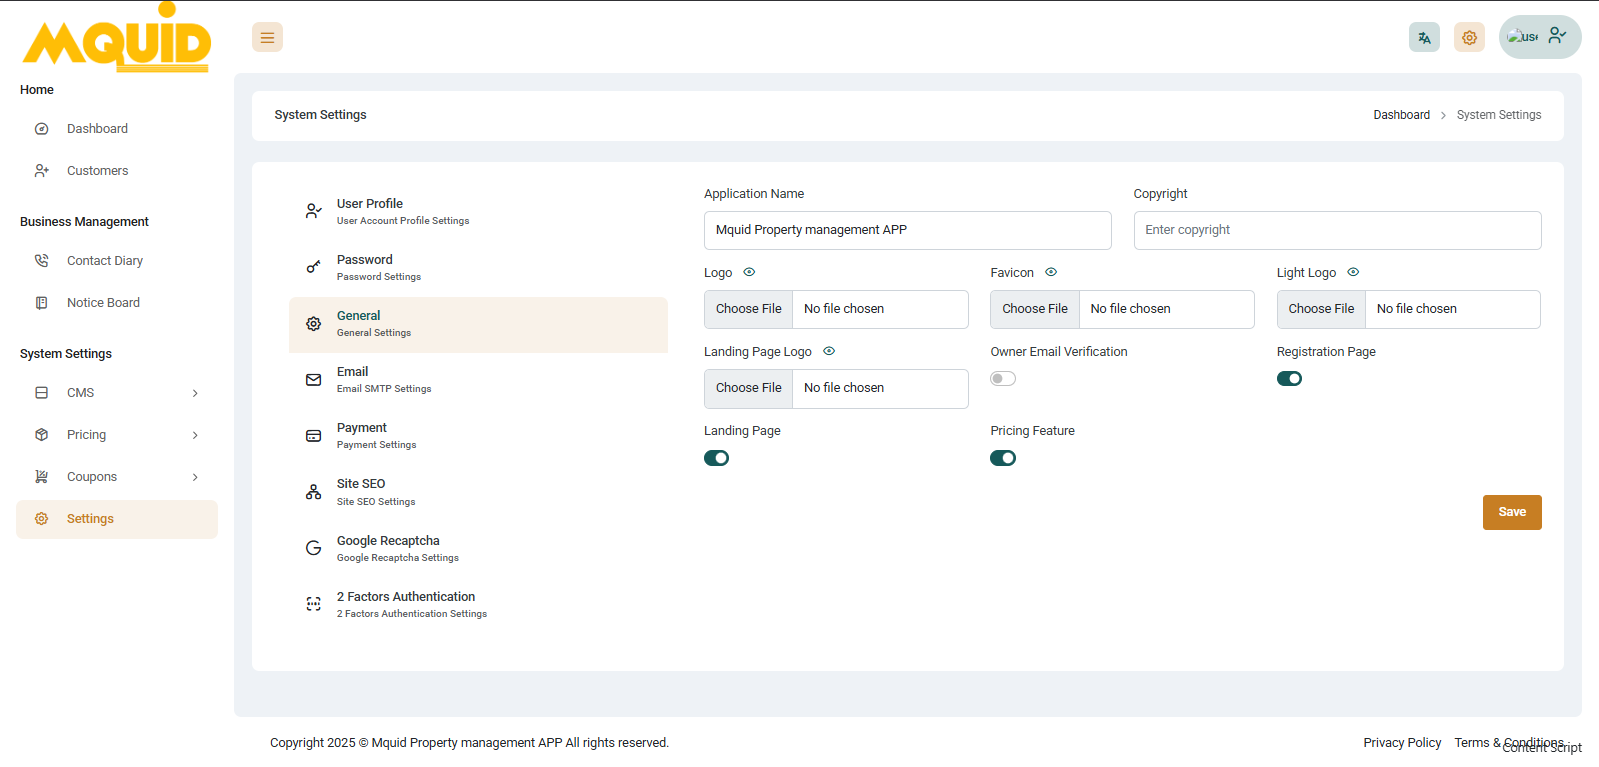Open the language translate icon
Image resolution: width=1599 pixels, height=767 pixels.
tap(1424, 37)
